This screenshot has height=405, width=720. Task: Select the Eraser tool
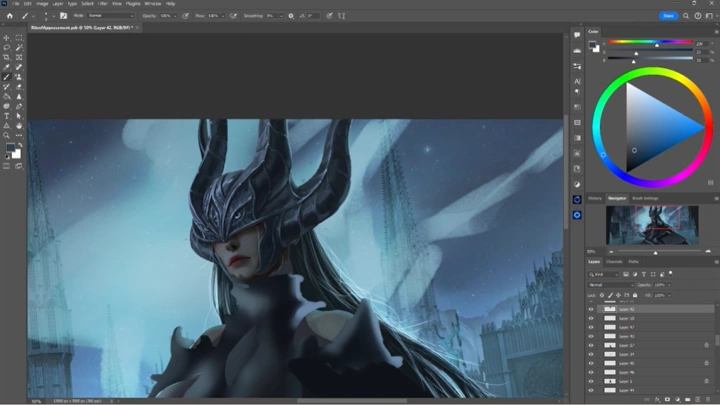pos(19,87)
